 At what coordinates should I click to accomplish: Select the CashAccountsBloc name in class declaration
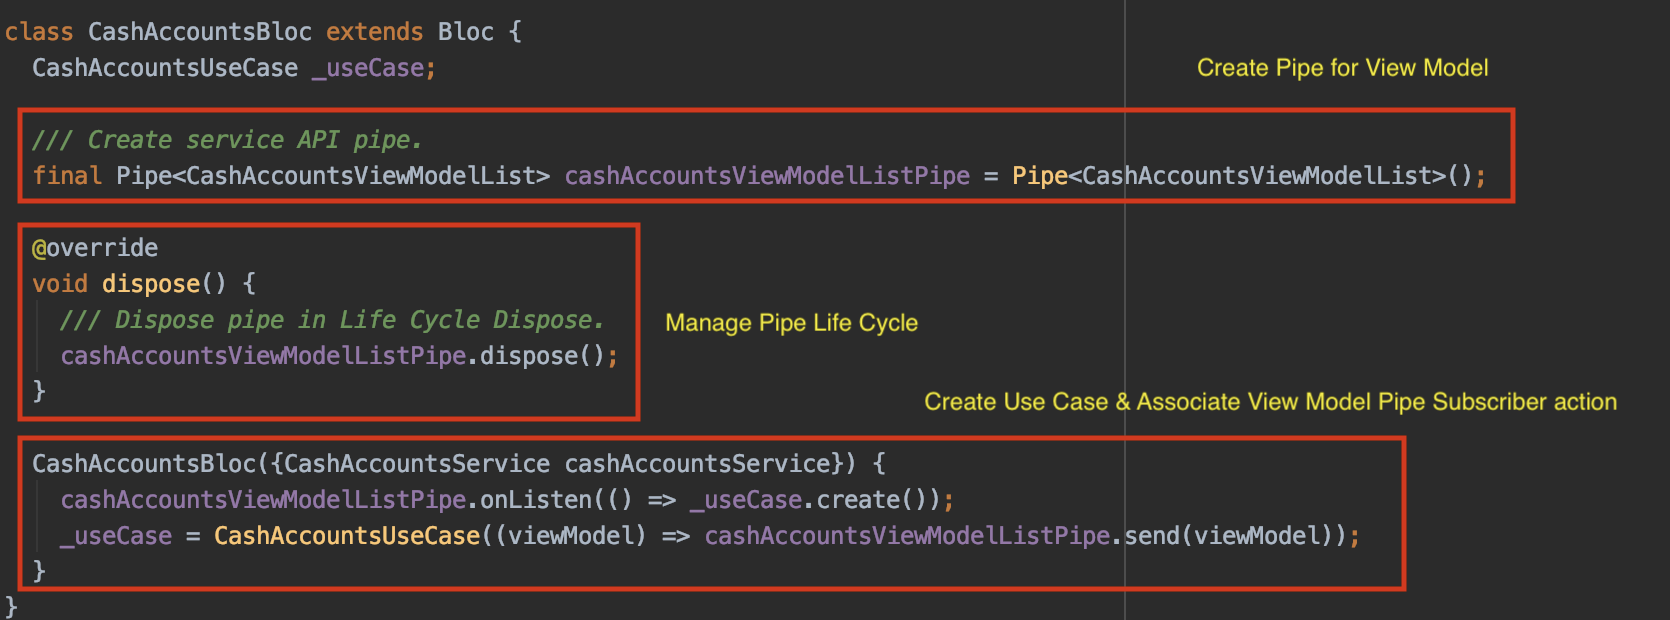click(199, 32)
